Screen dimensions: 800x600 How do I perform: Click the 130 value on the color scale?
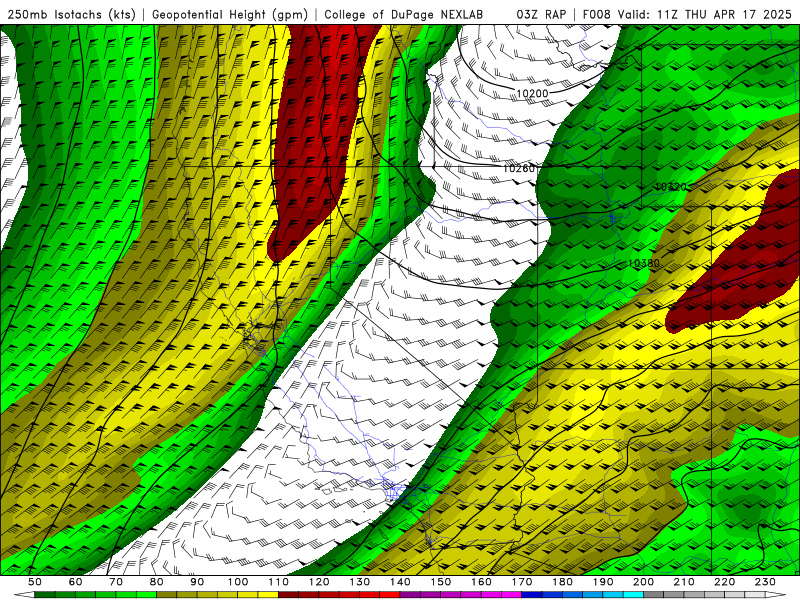click(x=360, y=582)
